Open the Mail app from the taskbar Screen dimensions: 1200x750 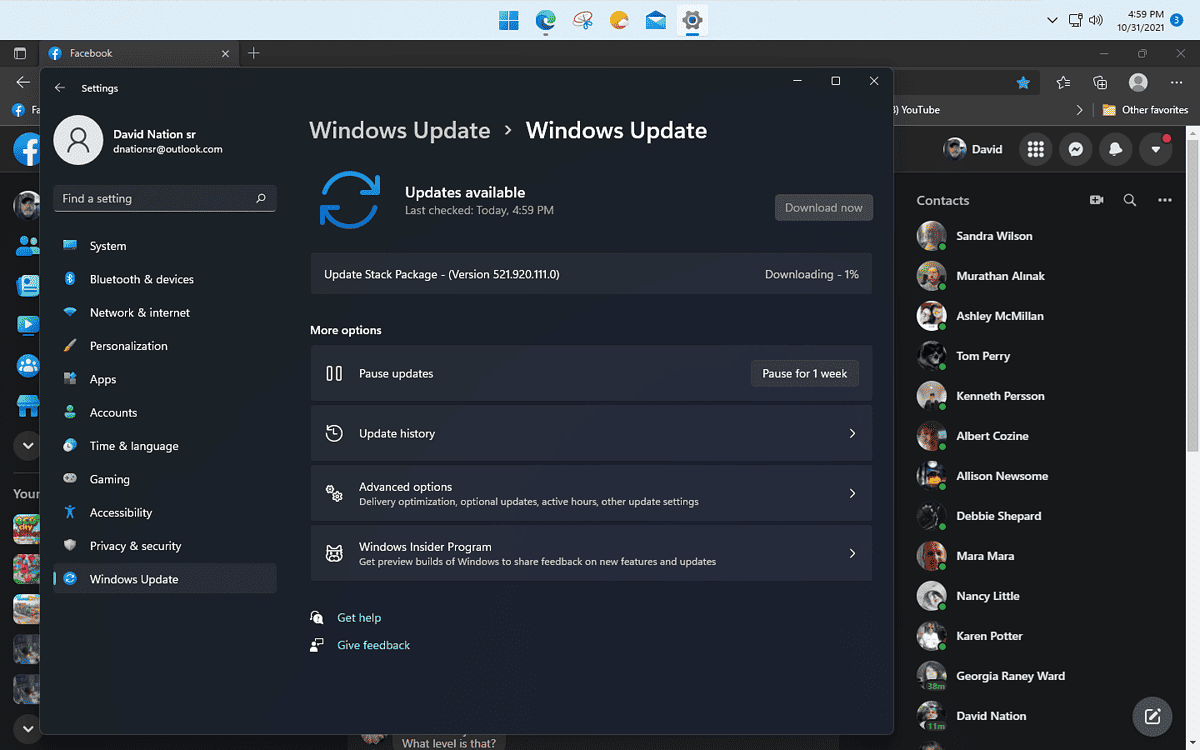pyautogui.click(x=655, y=20)
